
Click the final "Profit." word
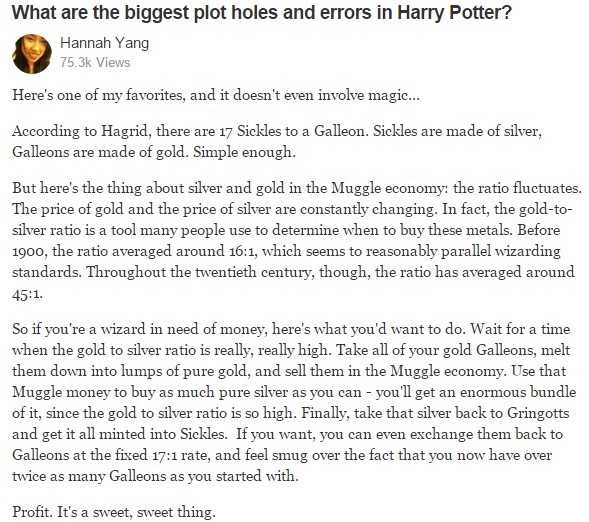point(33,512)
